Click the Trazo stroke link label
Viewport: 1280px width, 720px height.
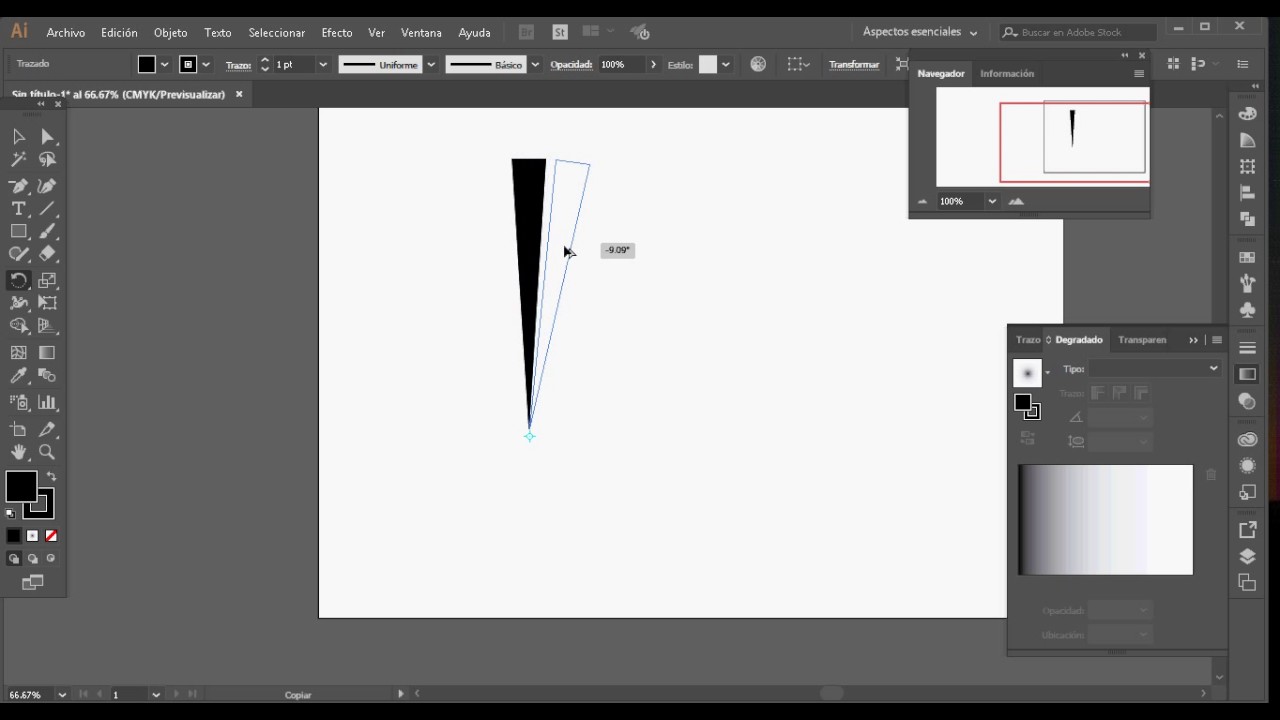click(x=238, y=65)
